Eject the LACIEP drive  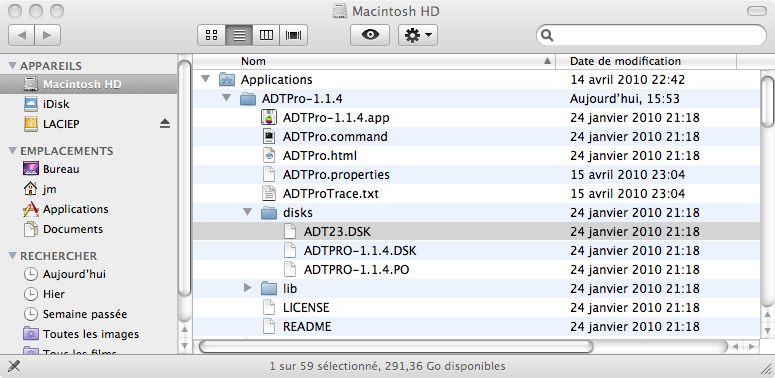[165, 124]
